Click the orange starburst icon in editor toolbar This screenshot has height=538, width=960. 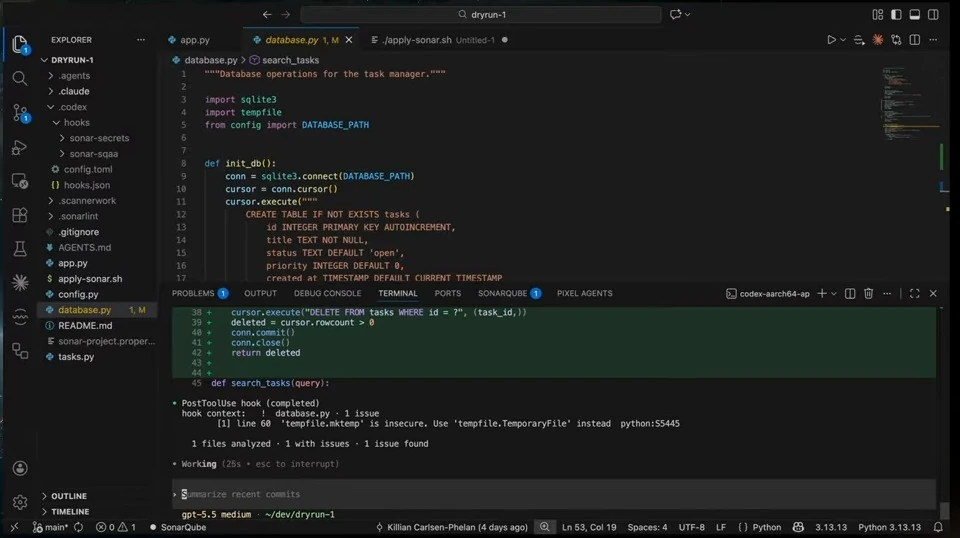(877, 40)
